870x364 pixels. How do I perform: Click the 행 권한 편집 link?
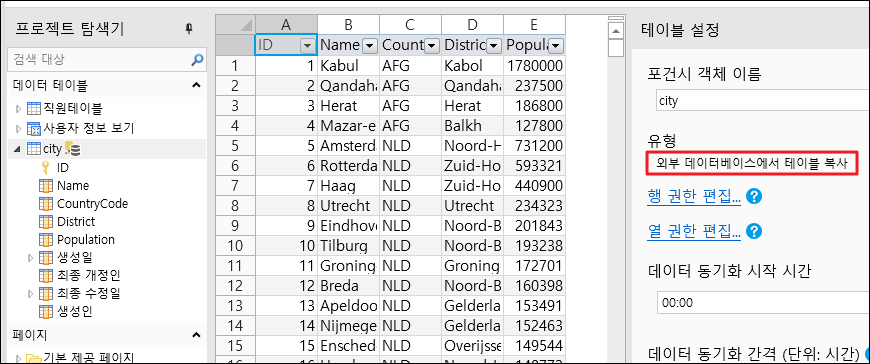[694, 196]
